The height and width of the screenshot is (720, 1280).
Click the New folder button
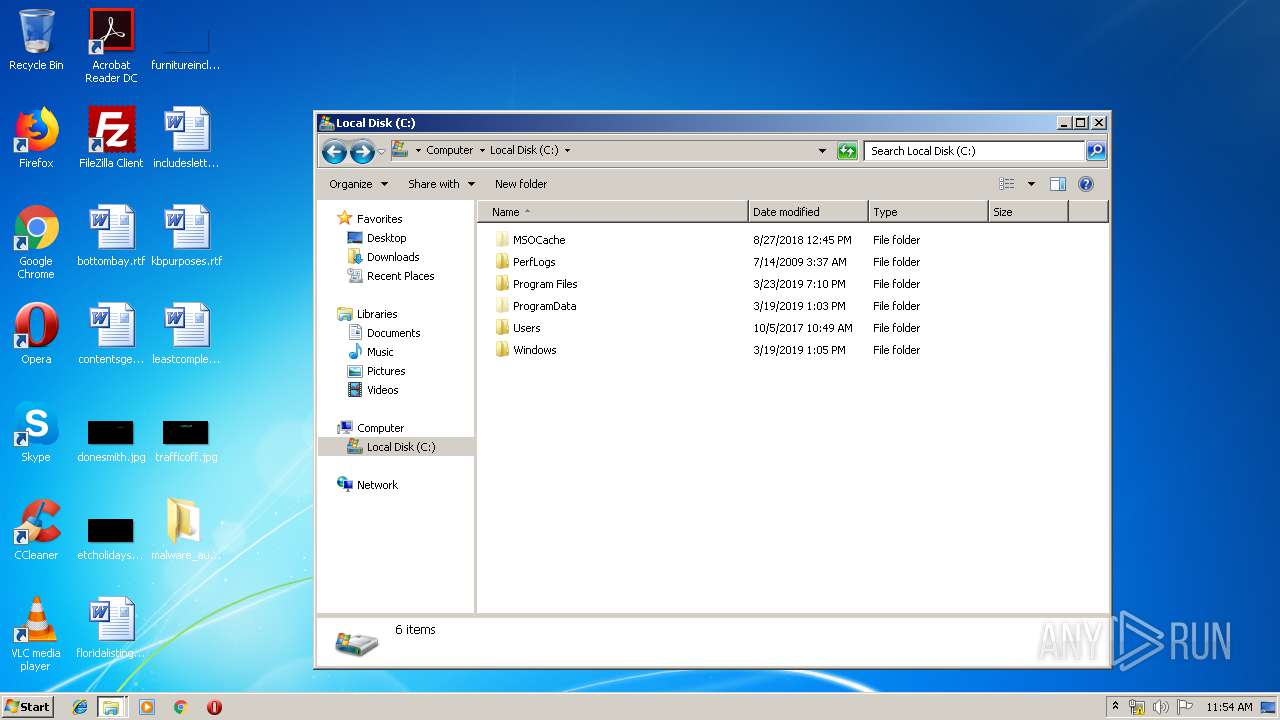pyautogui.click(x=521, y=184)
